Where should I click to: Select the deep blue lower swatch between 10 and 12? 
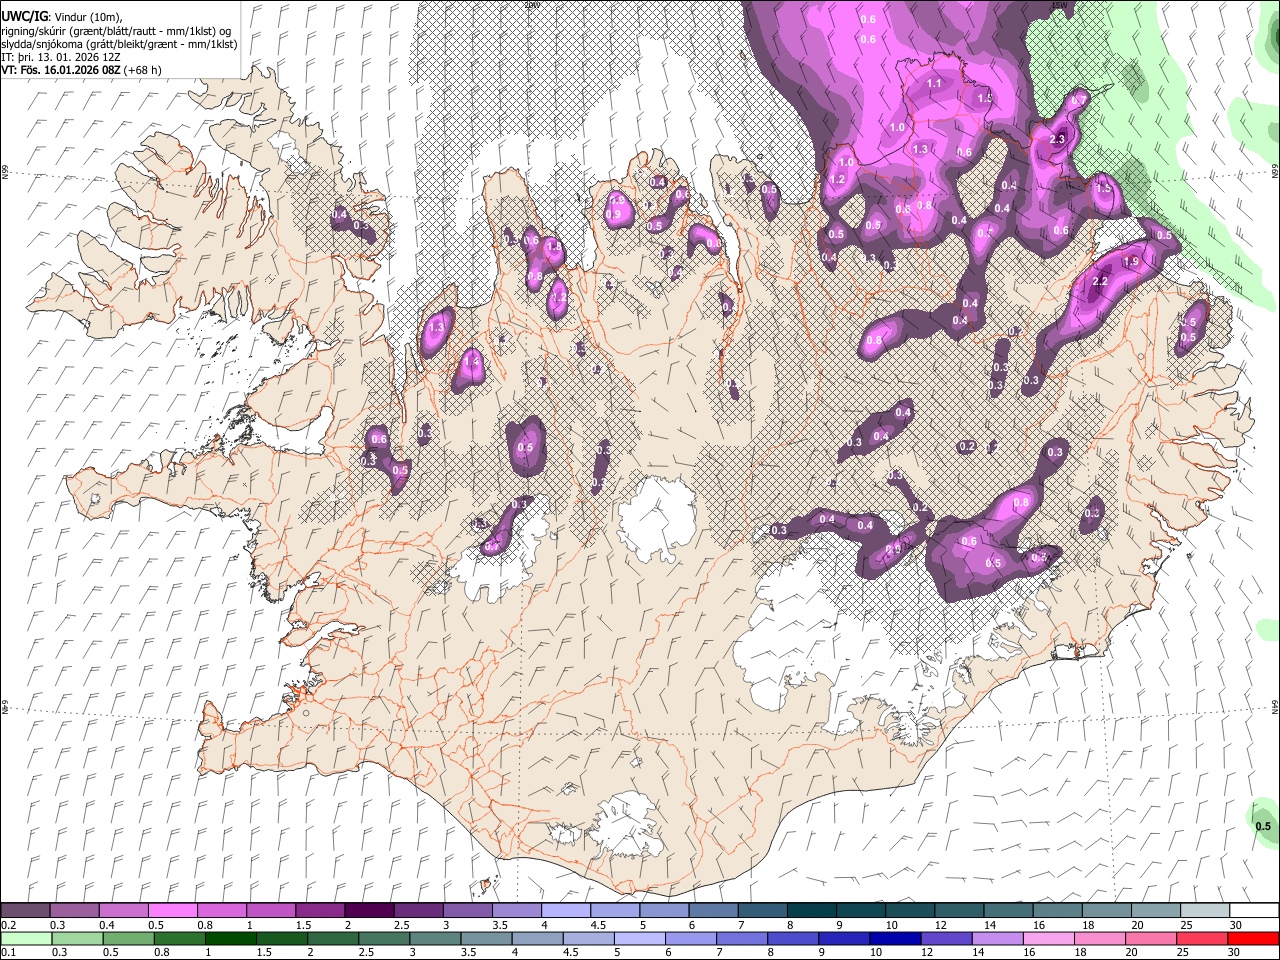895,939
